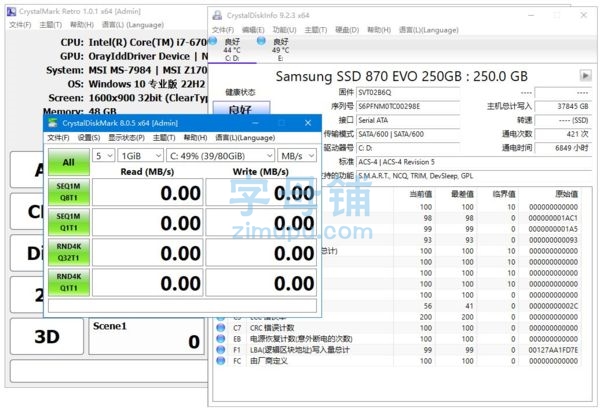The height and width of the screenshot is (411, 600).
Task: Click the 当前值 column header
Action: click(421, 194)
